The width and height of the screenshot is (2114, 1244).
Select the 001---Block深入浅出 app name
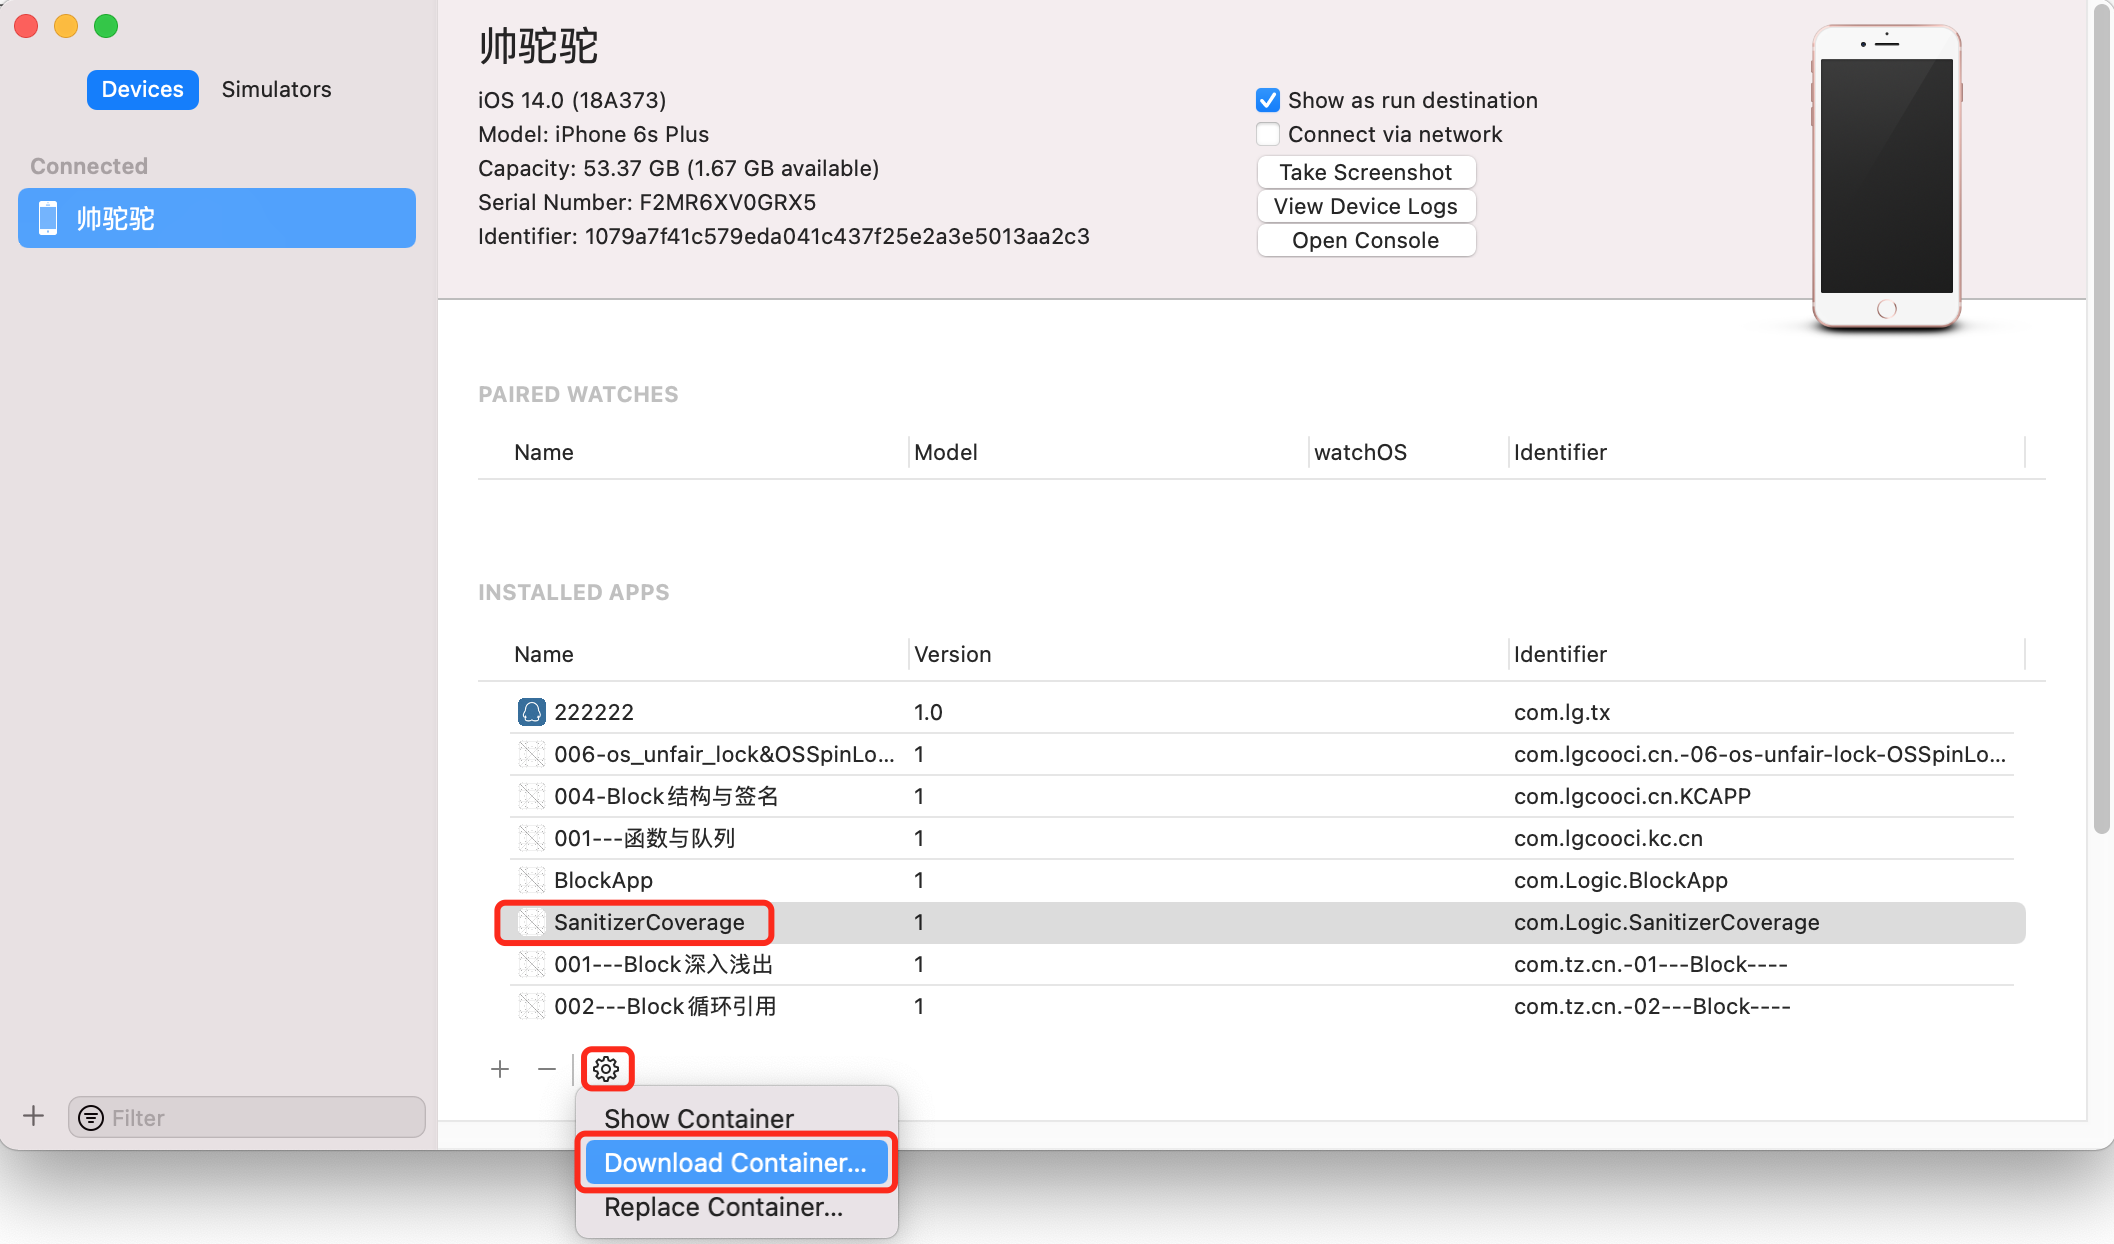664,964
